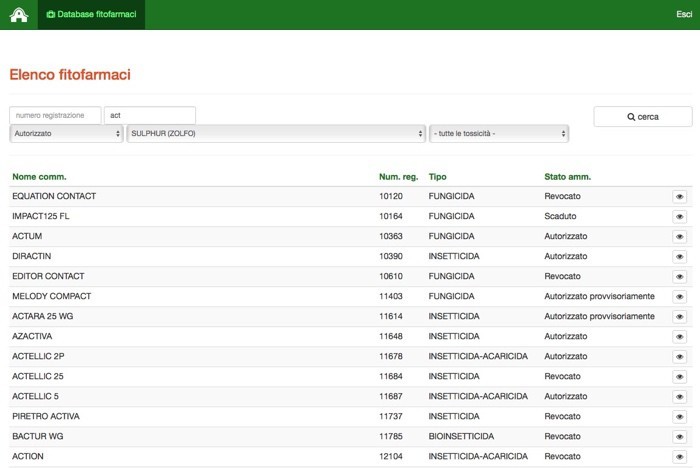Select the ACTARA 25 WG product name
The width and height of the screenshot is (700, 468).
coord(42,316)
